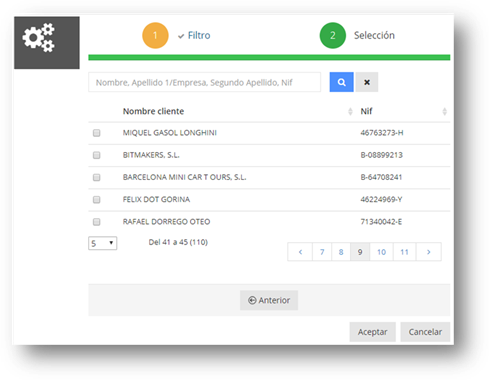
Task: Click the Anterior button
Action: [269, 300]
